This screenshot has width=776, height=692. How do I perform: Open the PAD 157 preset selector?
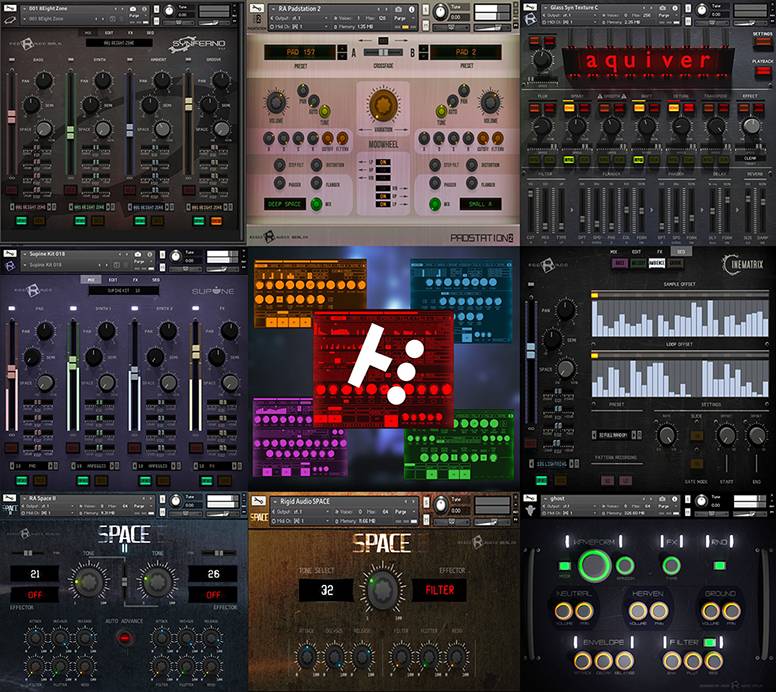pos(299,51)
